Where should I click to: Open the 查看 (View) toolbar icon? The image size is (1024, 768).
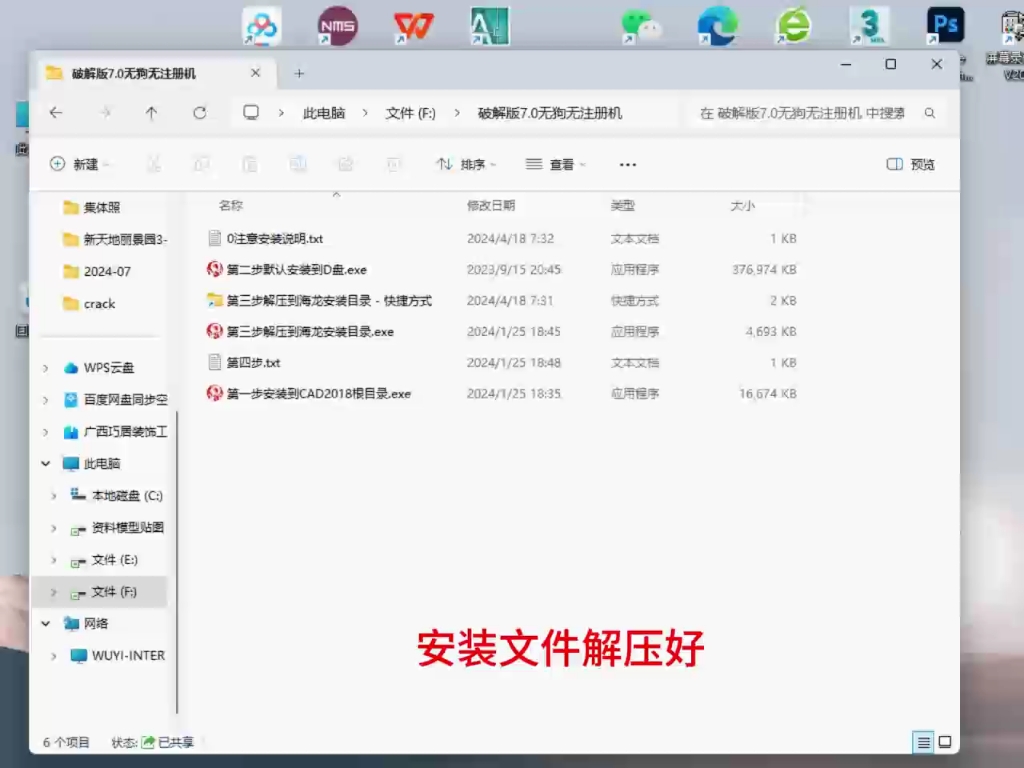pyautogui.click(x=556, y=163)
